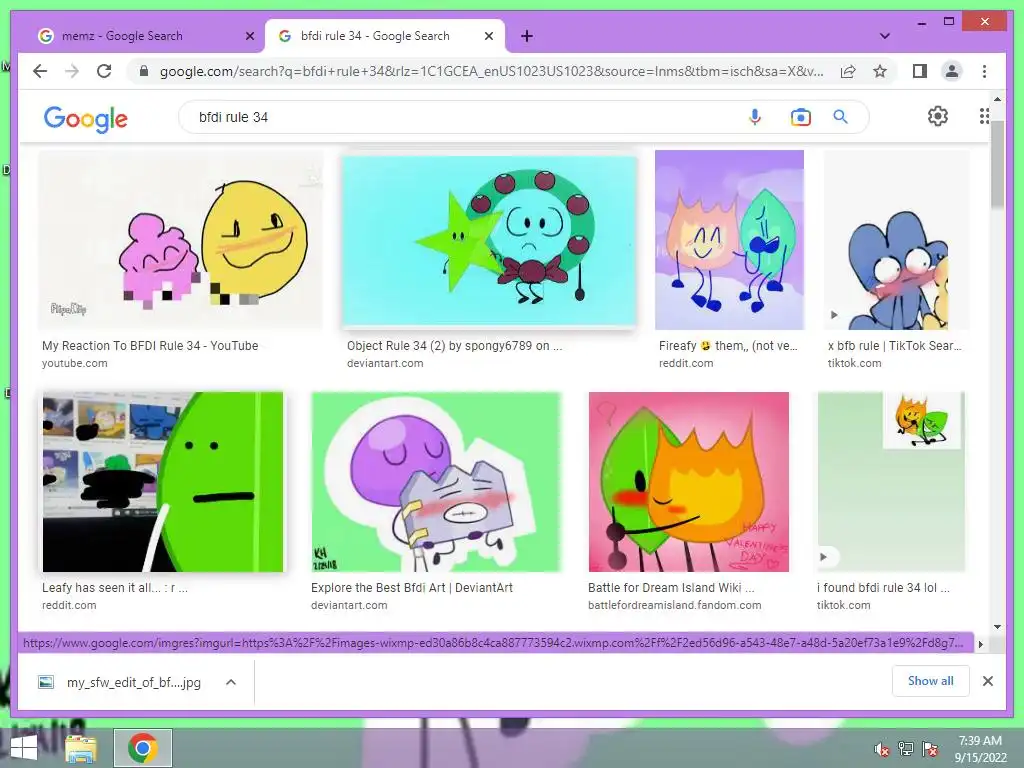Open the i found bfdi TikTok thumbnail

pos(891,482)
